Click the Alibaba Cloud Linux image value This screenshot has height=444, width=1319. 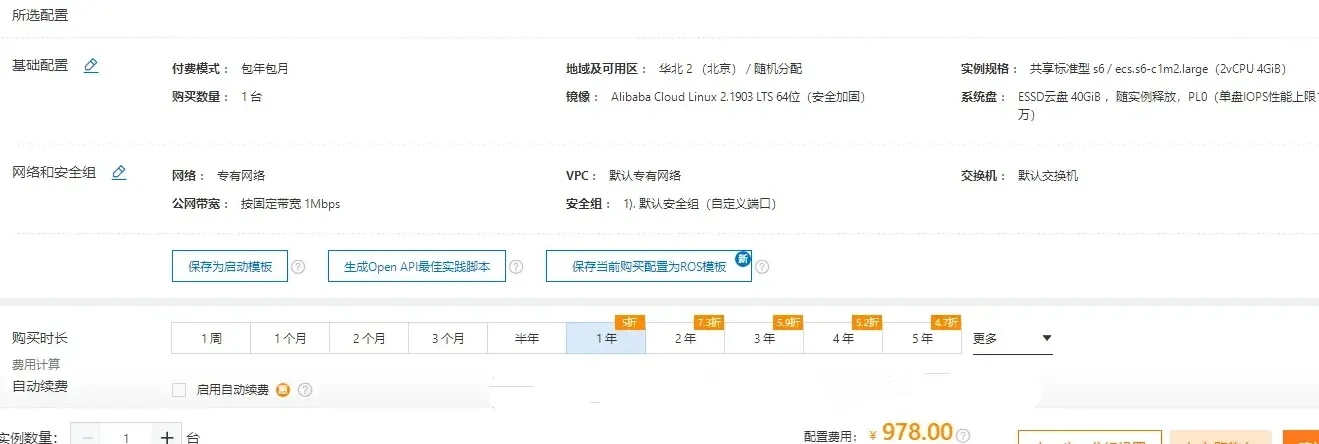(738, 97)
